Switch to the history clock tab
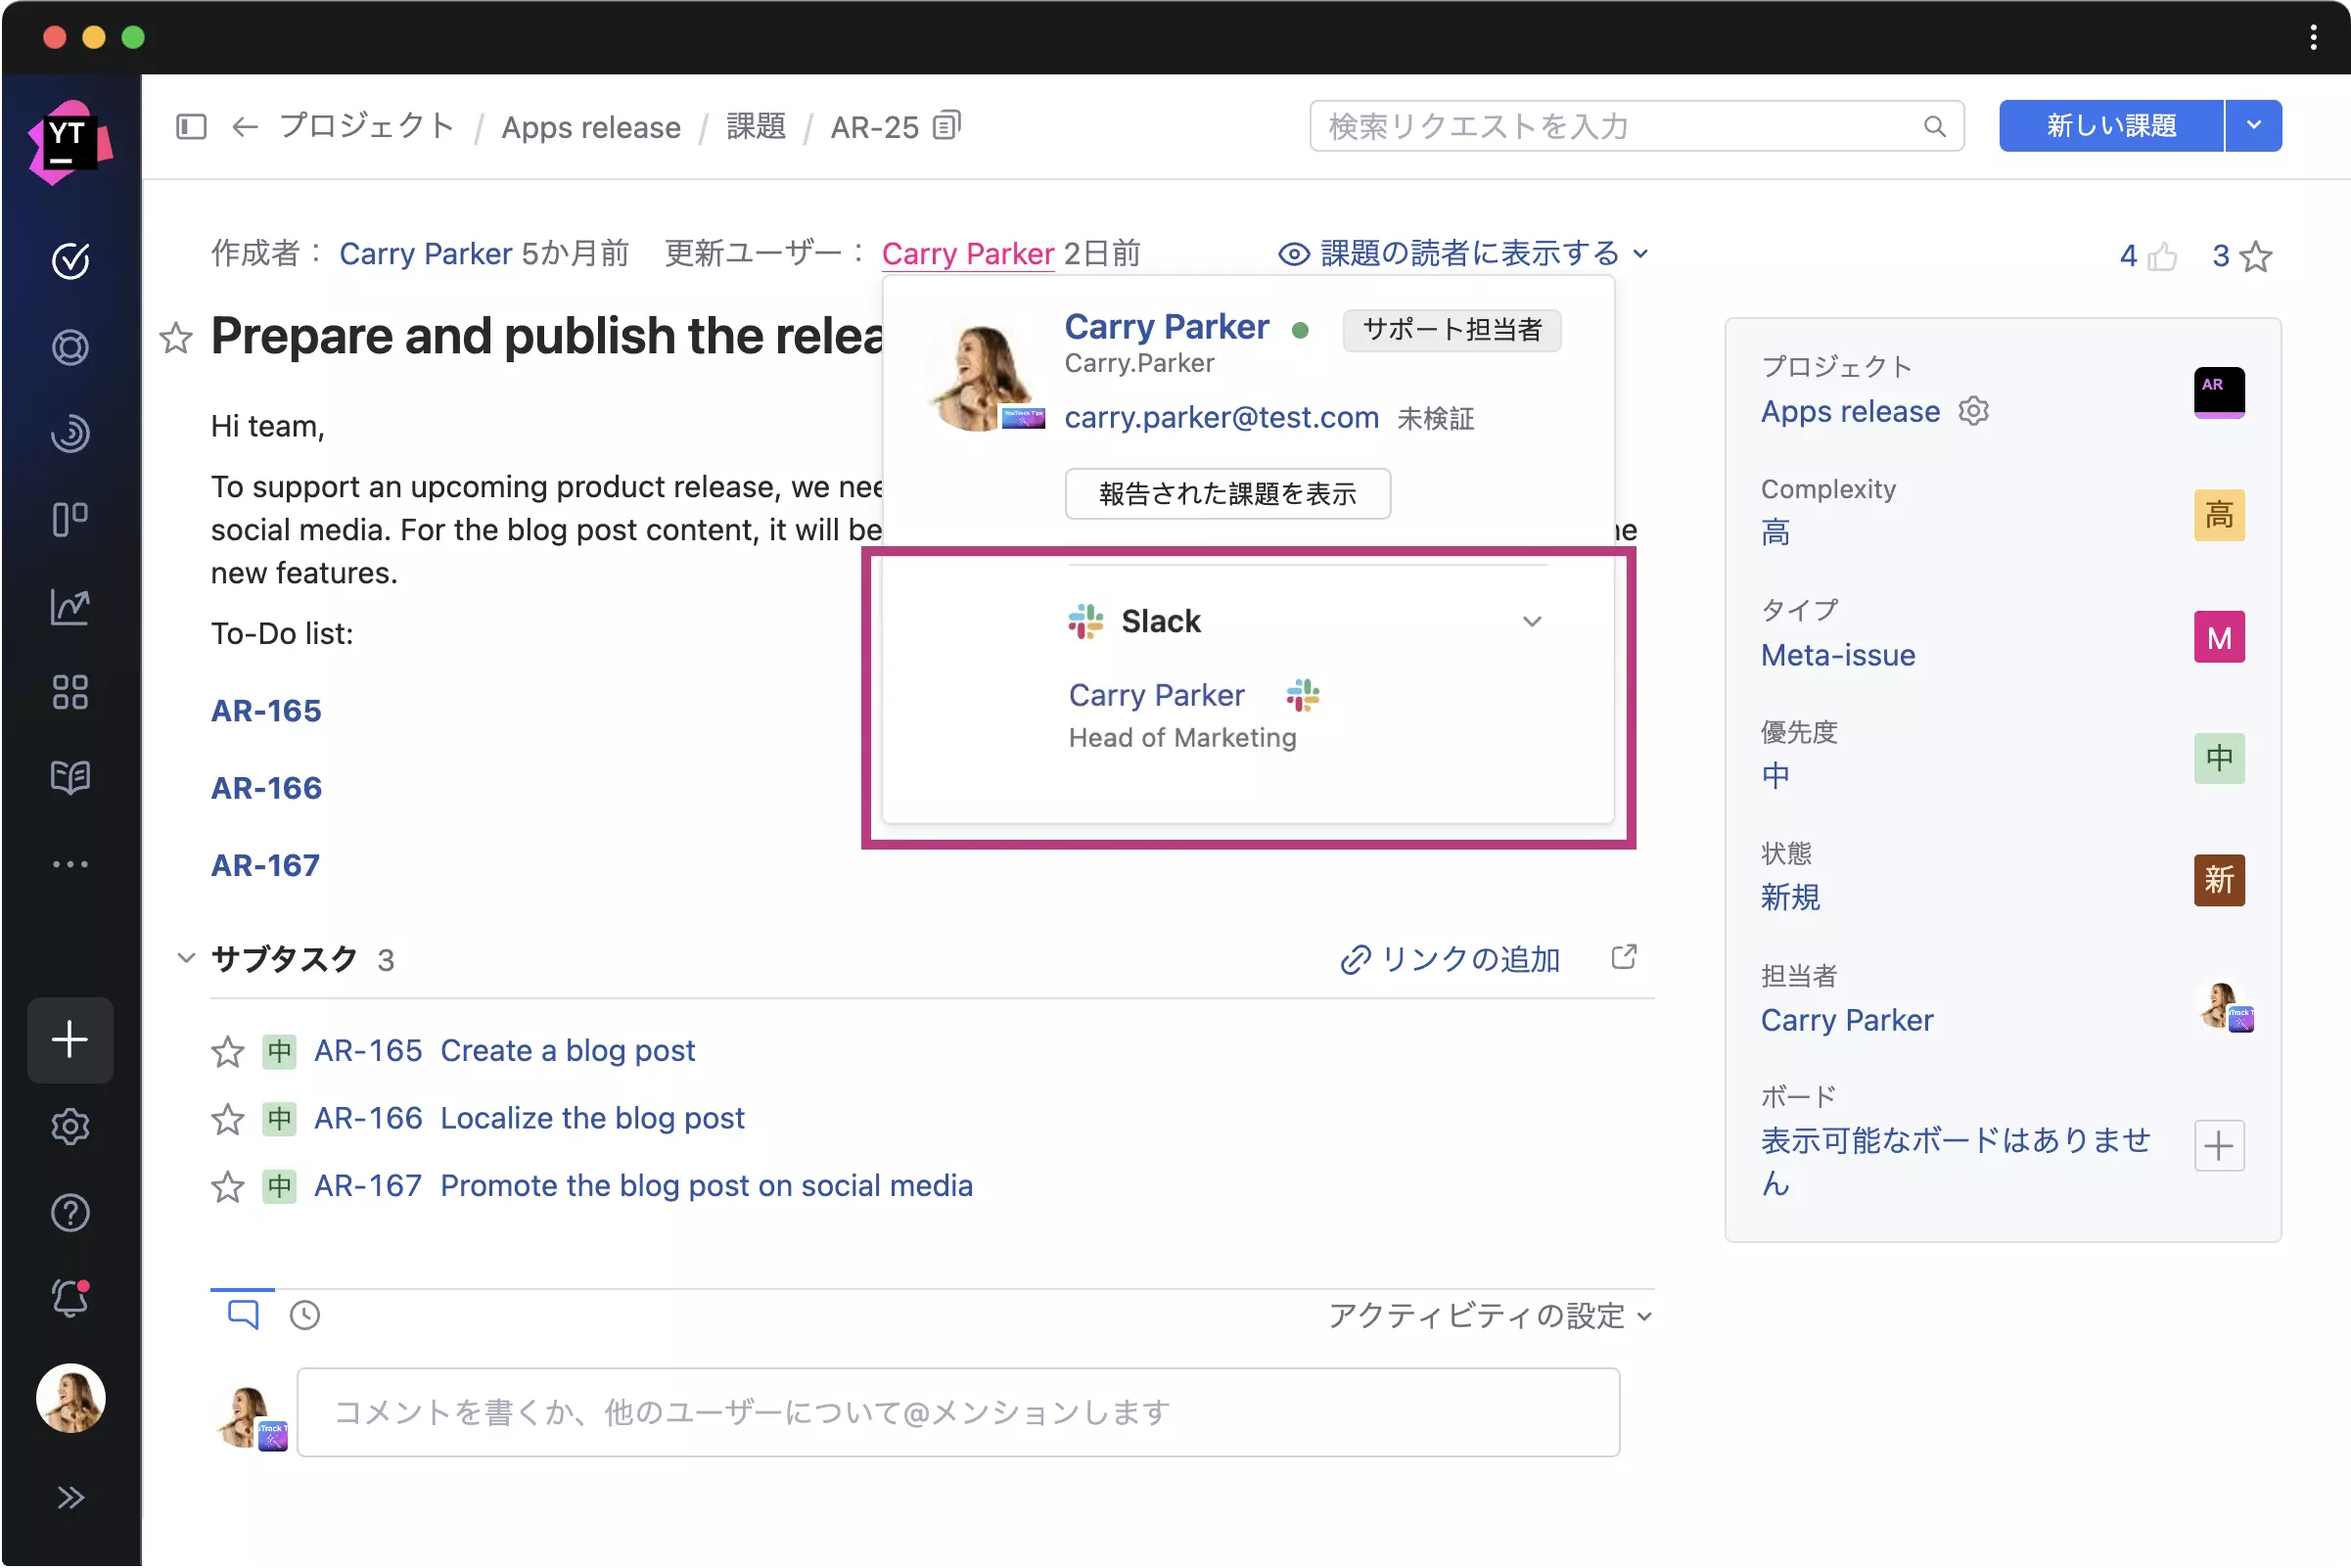The image size is (2351, 1568). coord(304,1314)
